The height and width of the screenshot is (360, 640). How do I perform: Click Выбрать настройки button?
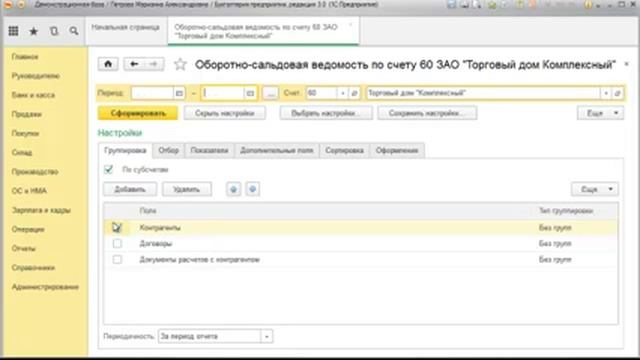coord(326,113)
